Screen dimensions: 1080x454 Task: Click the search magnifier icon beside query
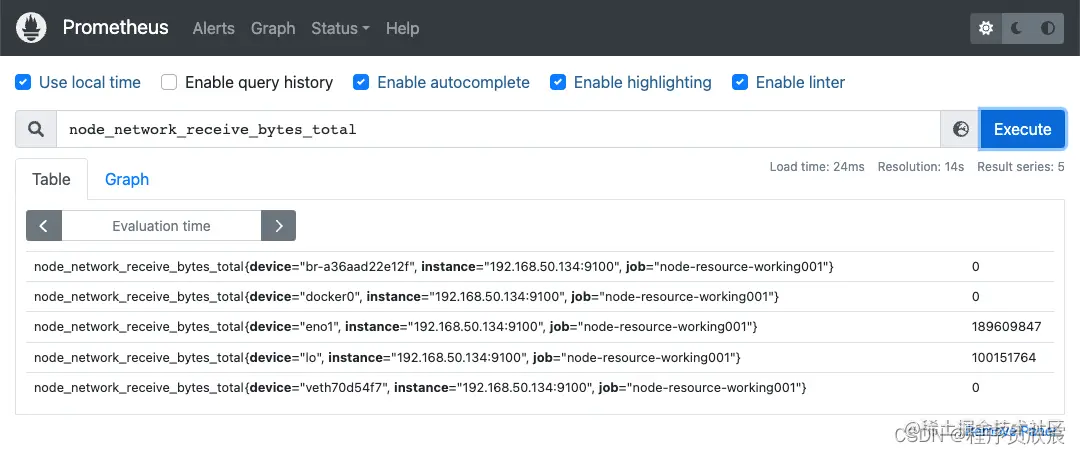click(36, 129)
